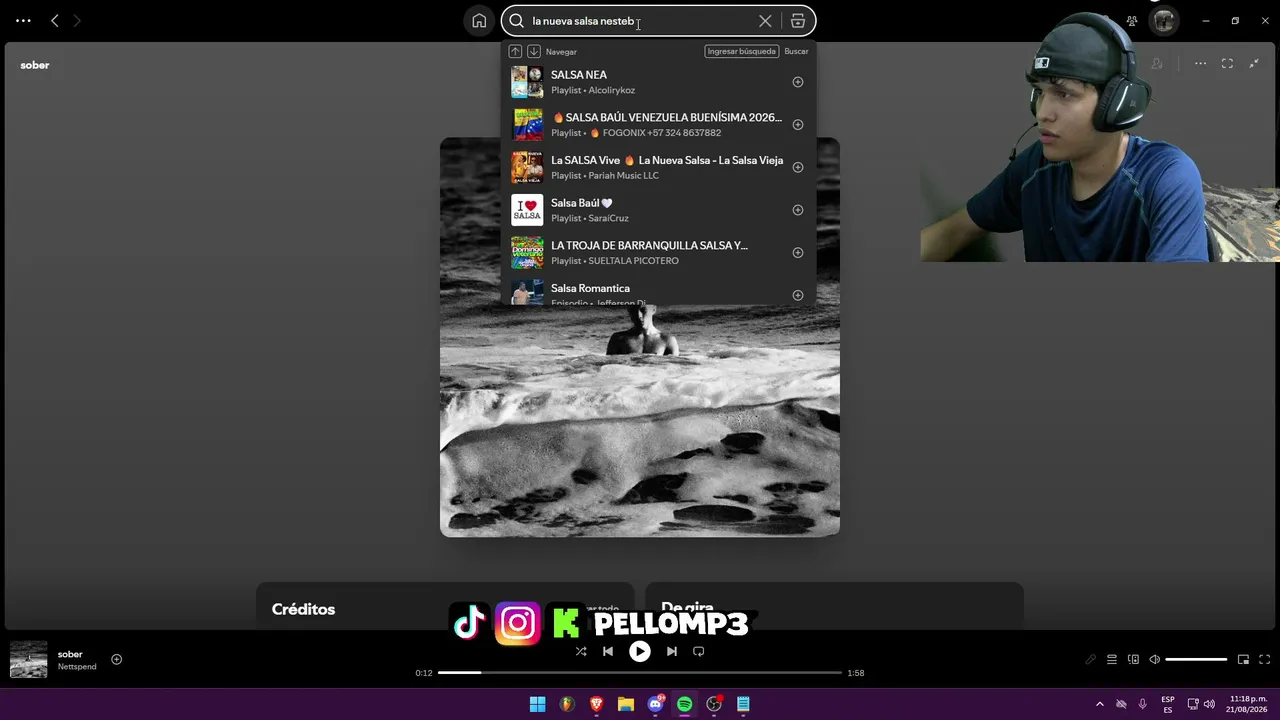Add Salsa Baúl playlist to library

[798, 210]
